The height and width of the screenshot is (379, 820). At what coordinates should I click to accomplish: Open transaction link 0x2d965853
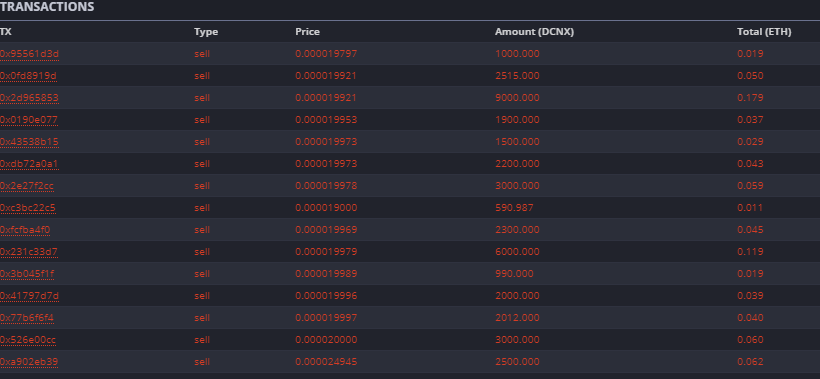(29, 98)
